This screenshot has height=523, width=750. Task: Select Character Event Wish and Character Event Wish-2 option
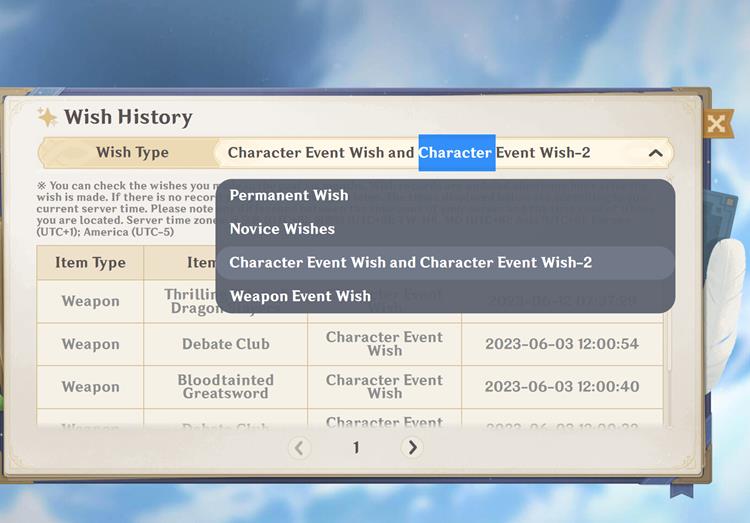(x=445, y=262)
